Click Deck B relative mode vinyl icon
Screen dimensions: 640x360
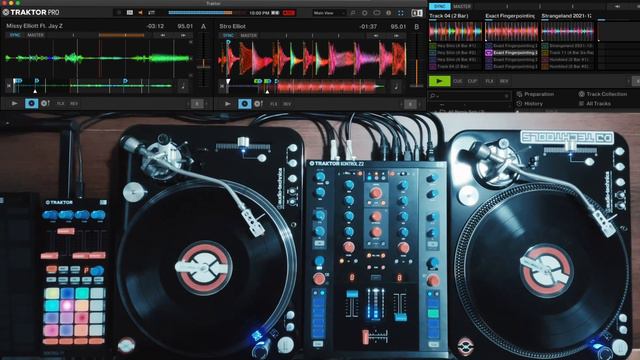(x=258, y=104)
